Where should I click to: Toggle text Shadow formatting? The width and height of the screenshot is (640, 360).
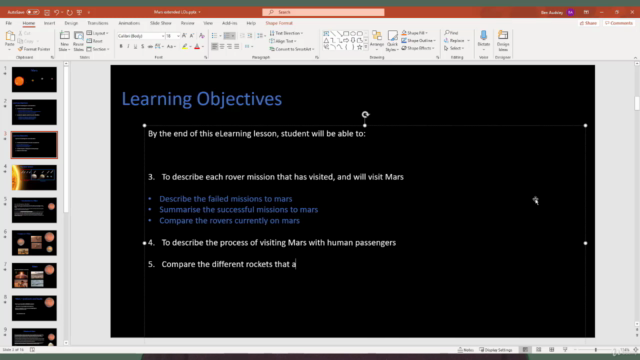(142, 47)
